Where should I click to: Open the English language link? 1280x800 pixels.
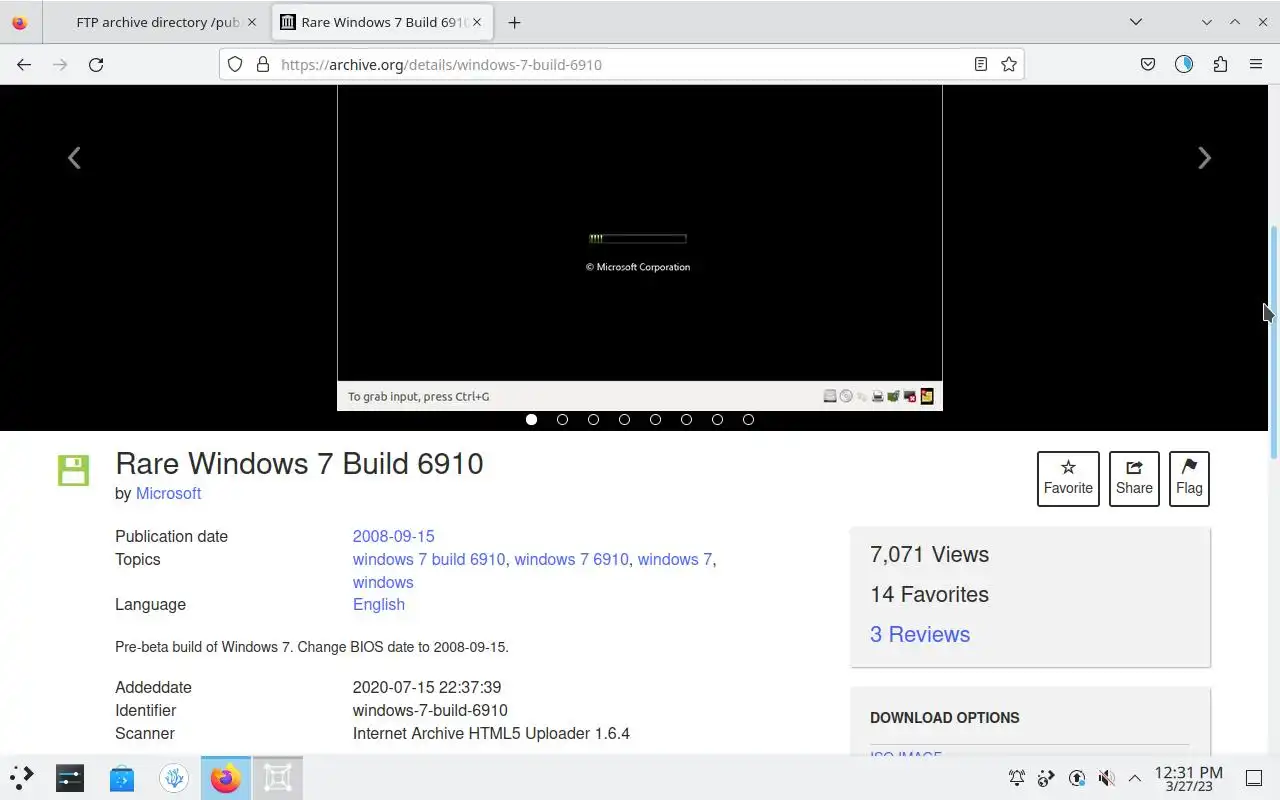[379, 604]
